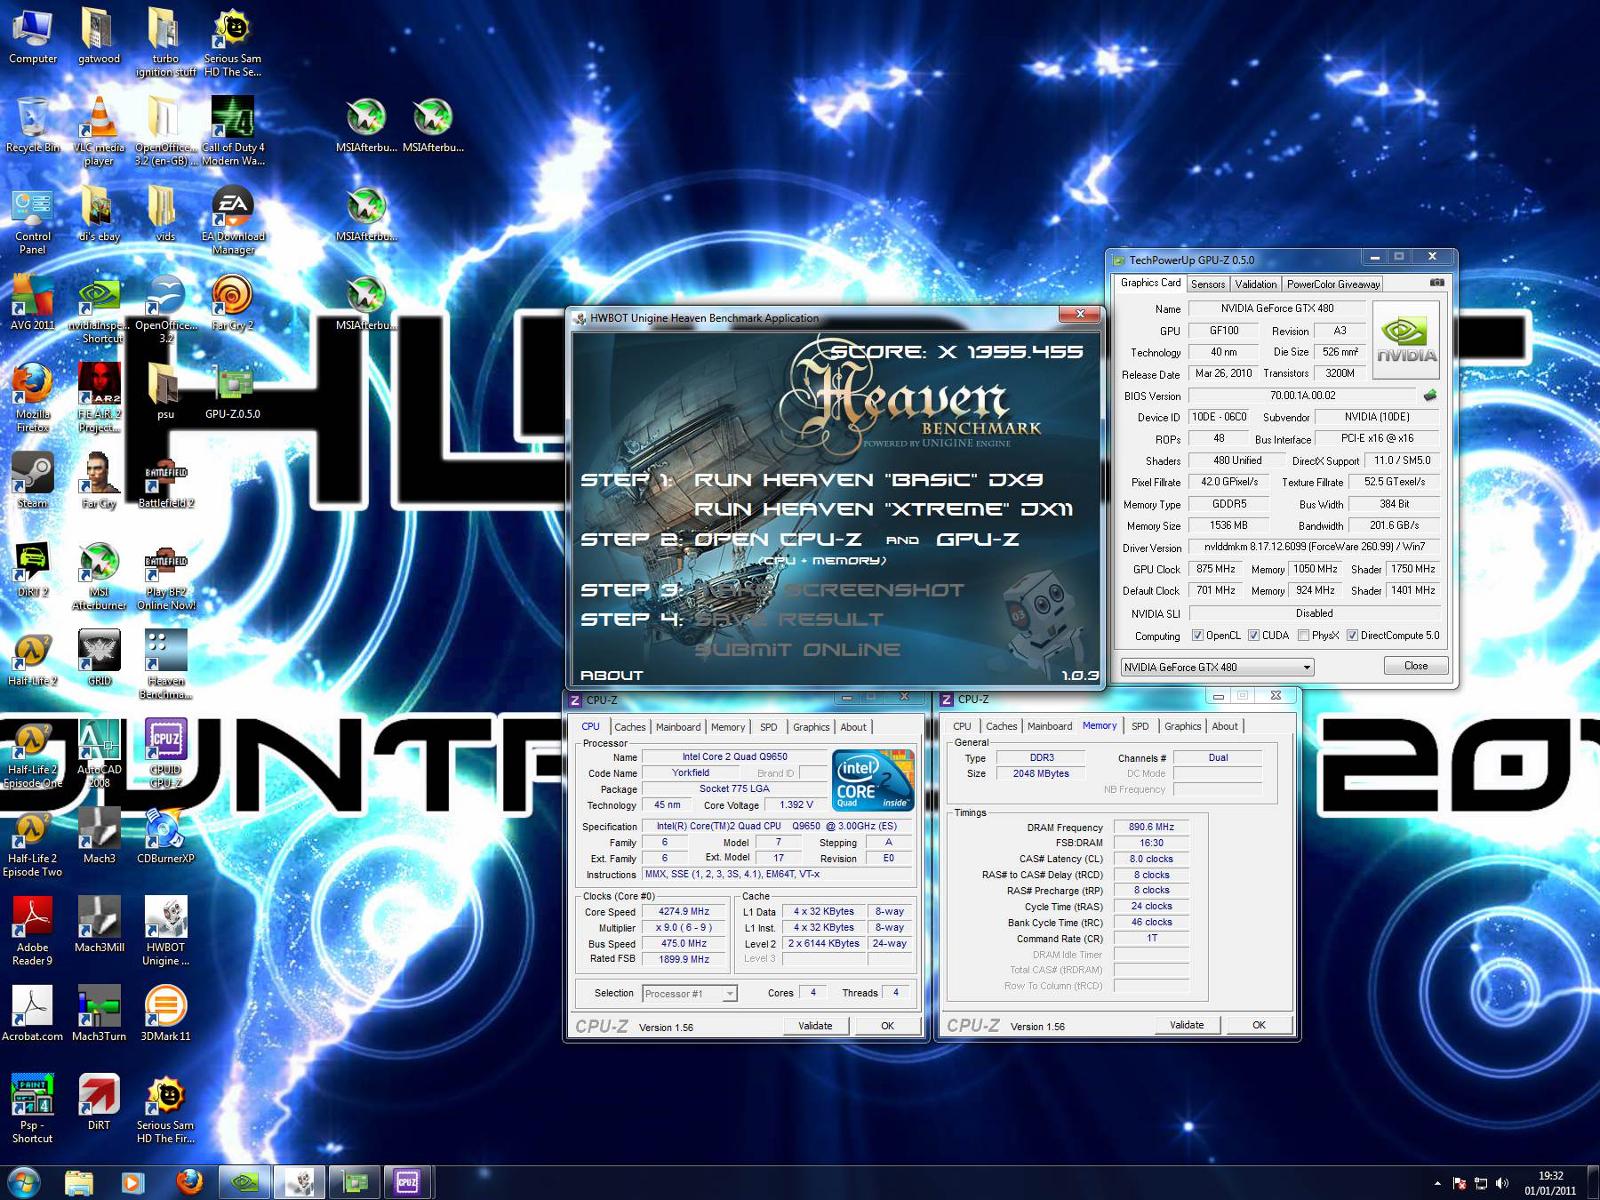Open the NVIDIA GeForce GTX 480 dropdown
1600x1200 pixels.
1216,667
